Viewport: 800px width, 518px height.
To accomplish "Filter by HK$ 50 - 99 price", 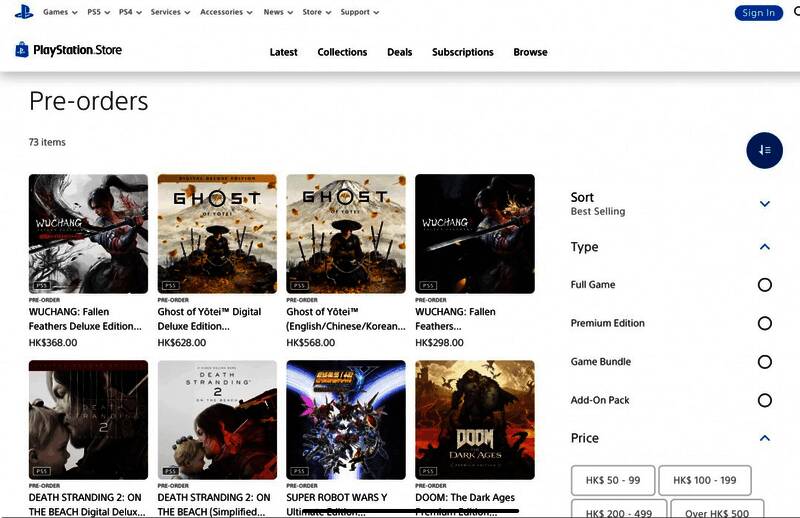I will click(x=611, y=480).
